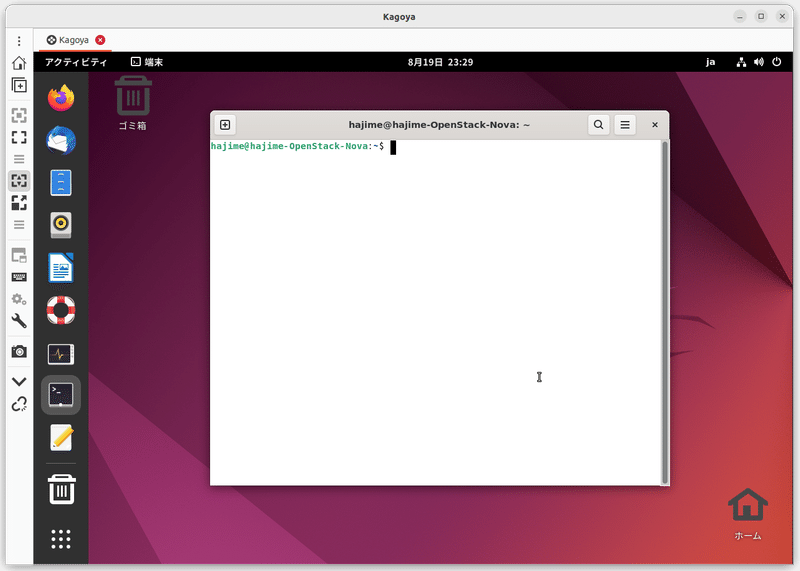Close the Kagoya tab with red X
800x571 pixels.
point(101,40)
